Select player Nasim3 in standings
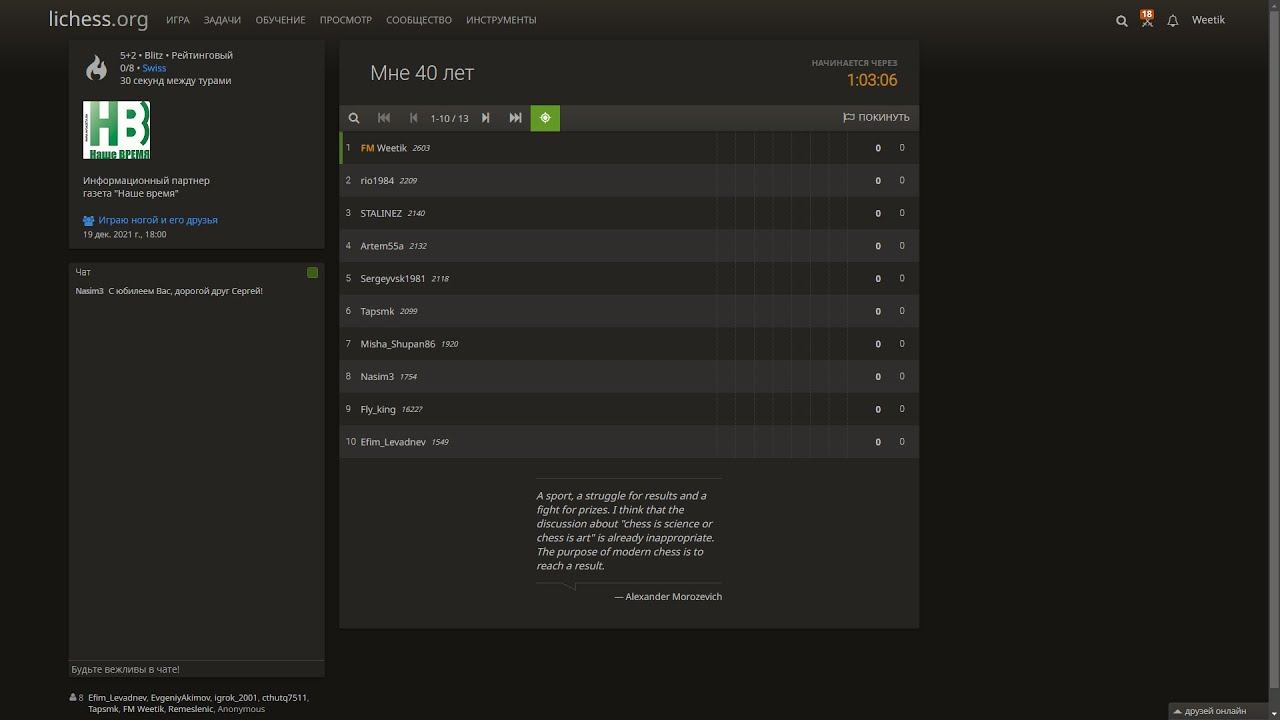Image resolution: width=1280 pixels, height=720 pixels. click(x=629, y=377)
